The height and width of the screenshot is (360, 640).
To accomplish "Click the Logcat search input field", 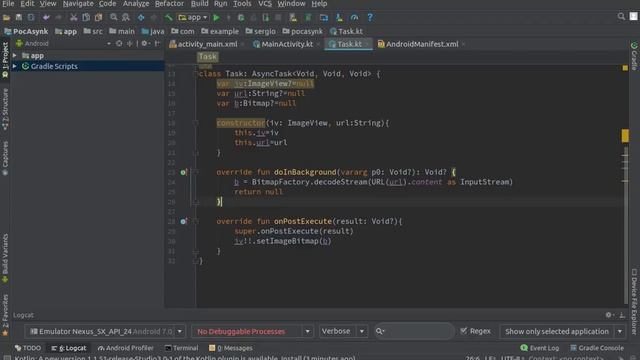I will click(414, 331).
